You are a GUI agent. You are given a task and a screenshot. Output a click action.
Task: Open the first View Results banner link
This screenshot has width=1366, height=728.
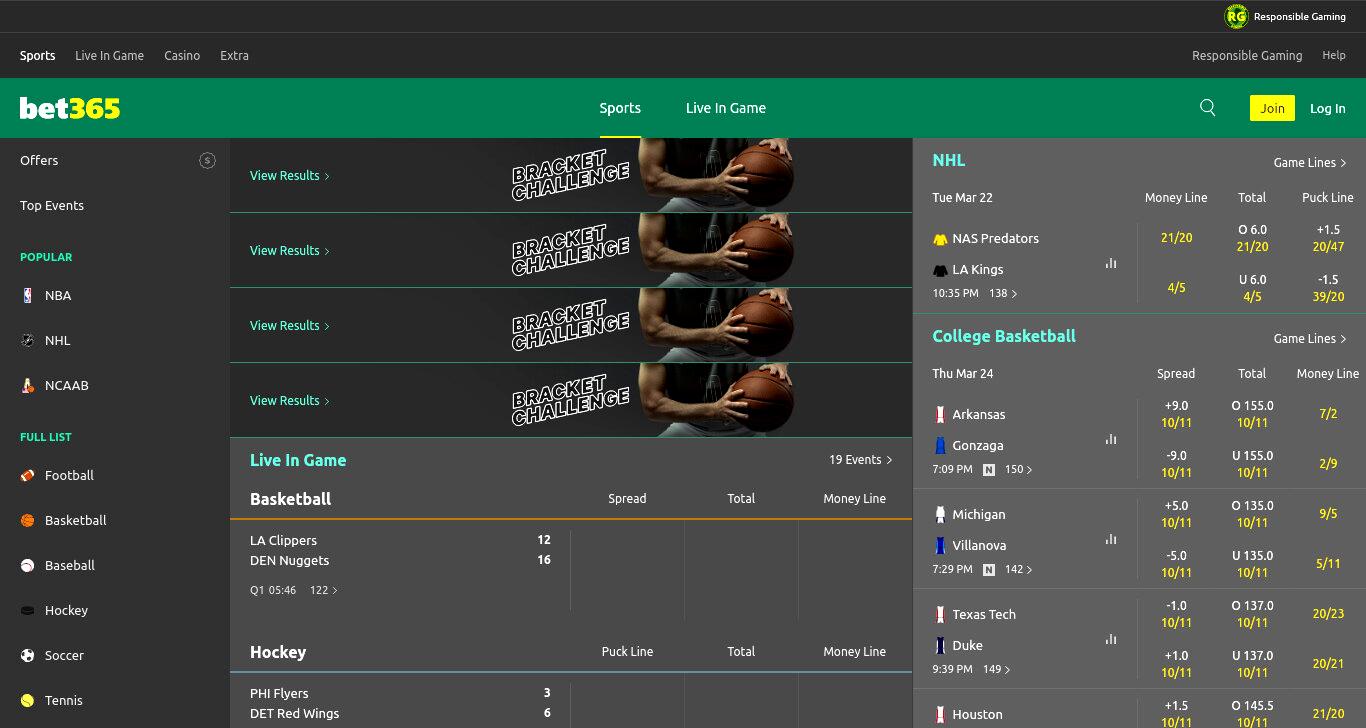click(290, 175)
